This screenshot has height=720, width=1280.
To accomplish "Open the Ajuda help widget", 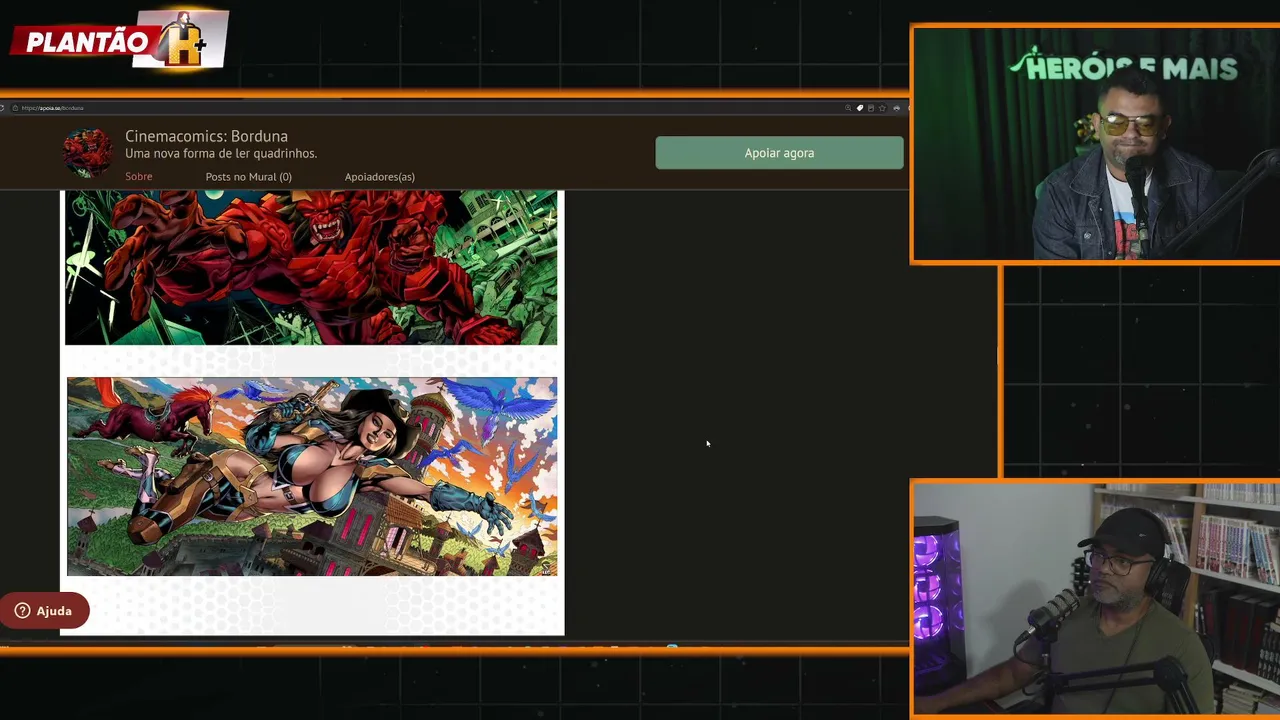I will point(44,611).
